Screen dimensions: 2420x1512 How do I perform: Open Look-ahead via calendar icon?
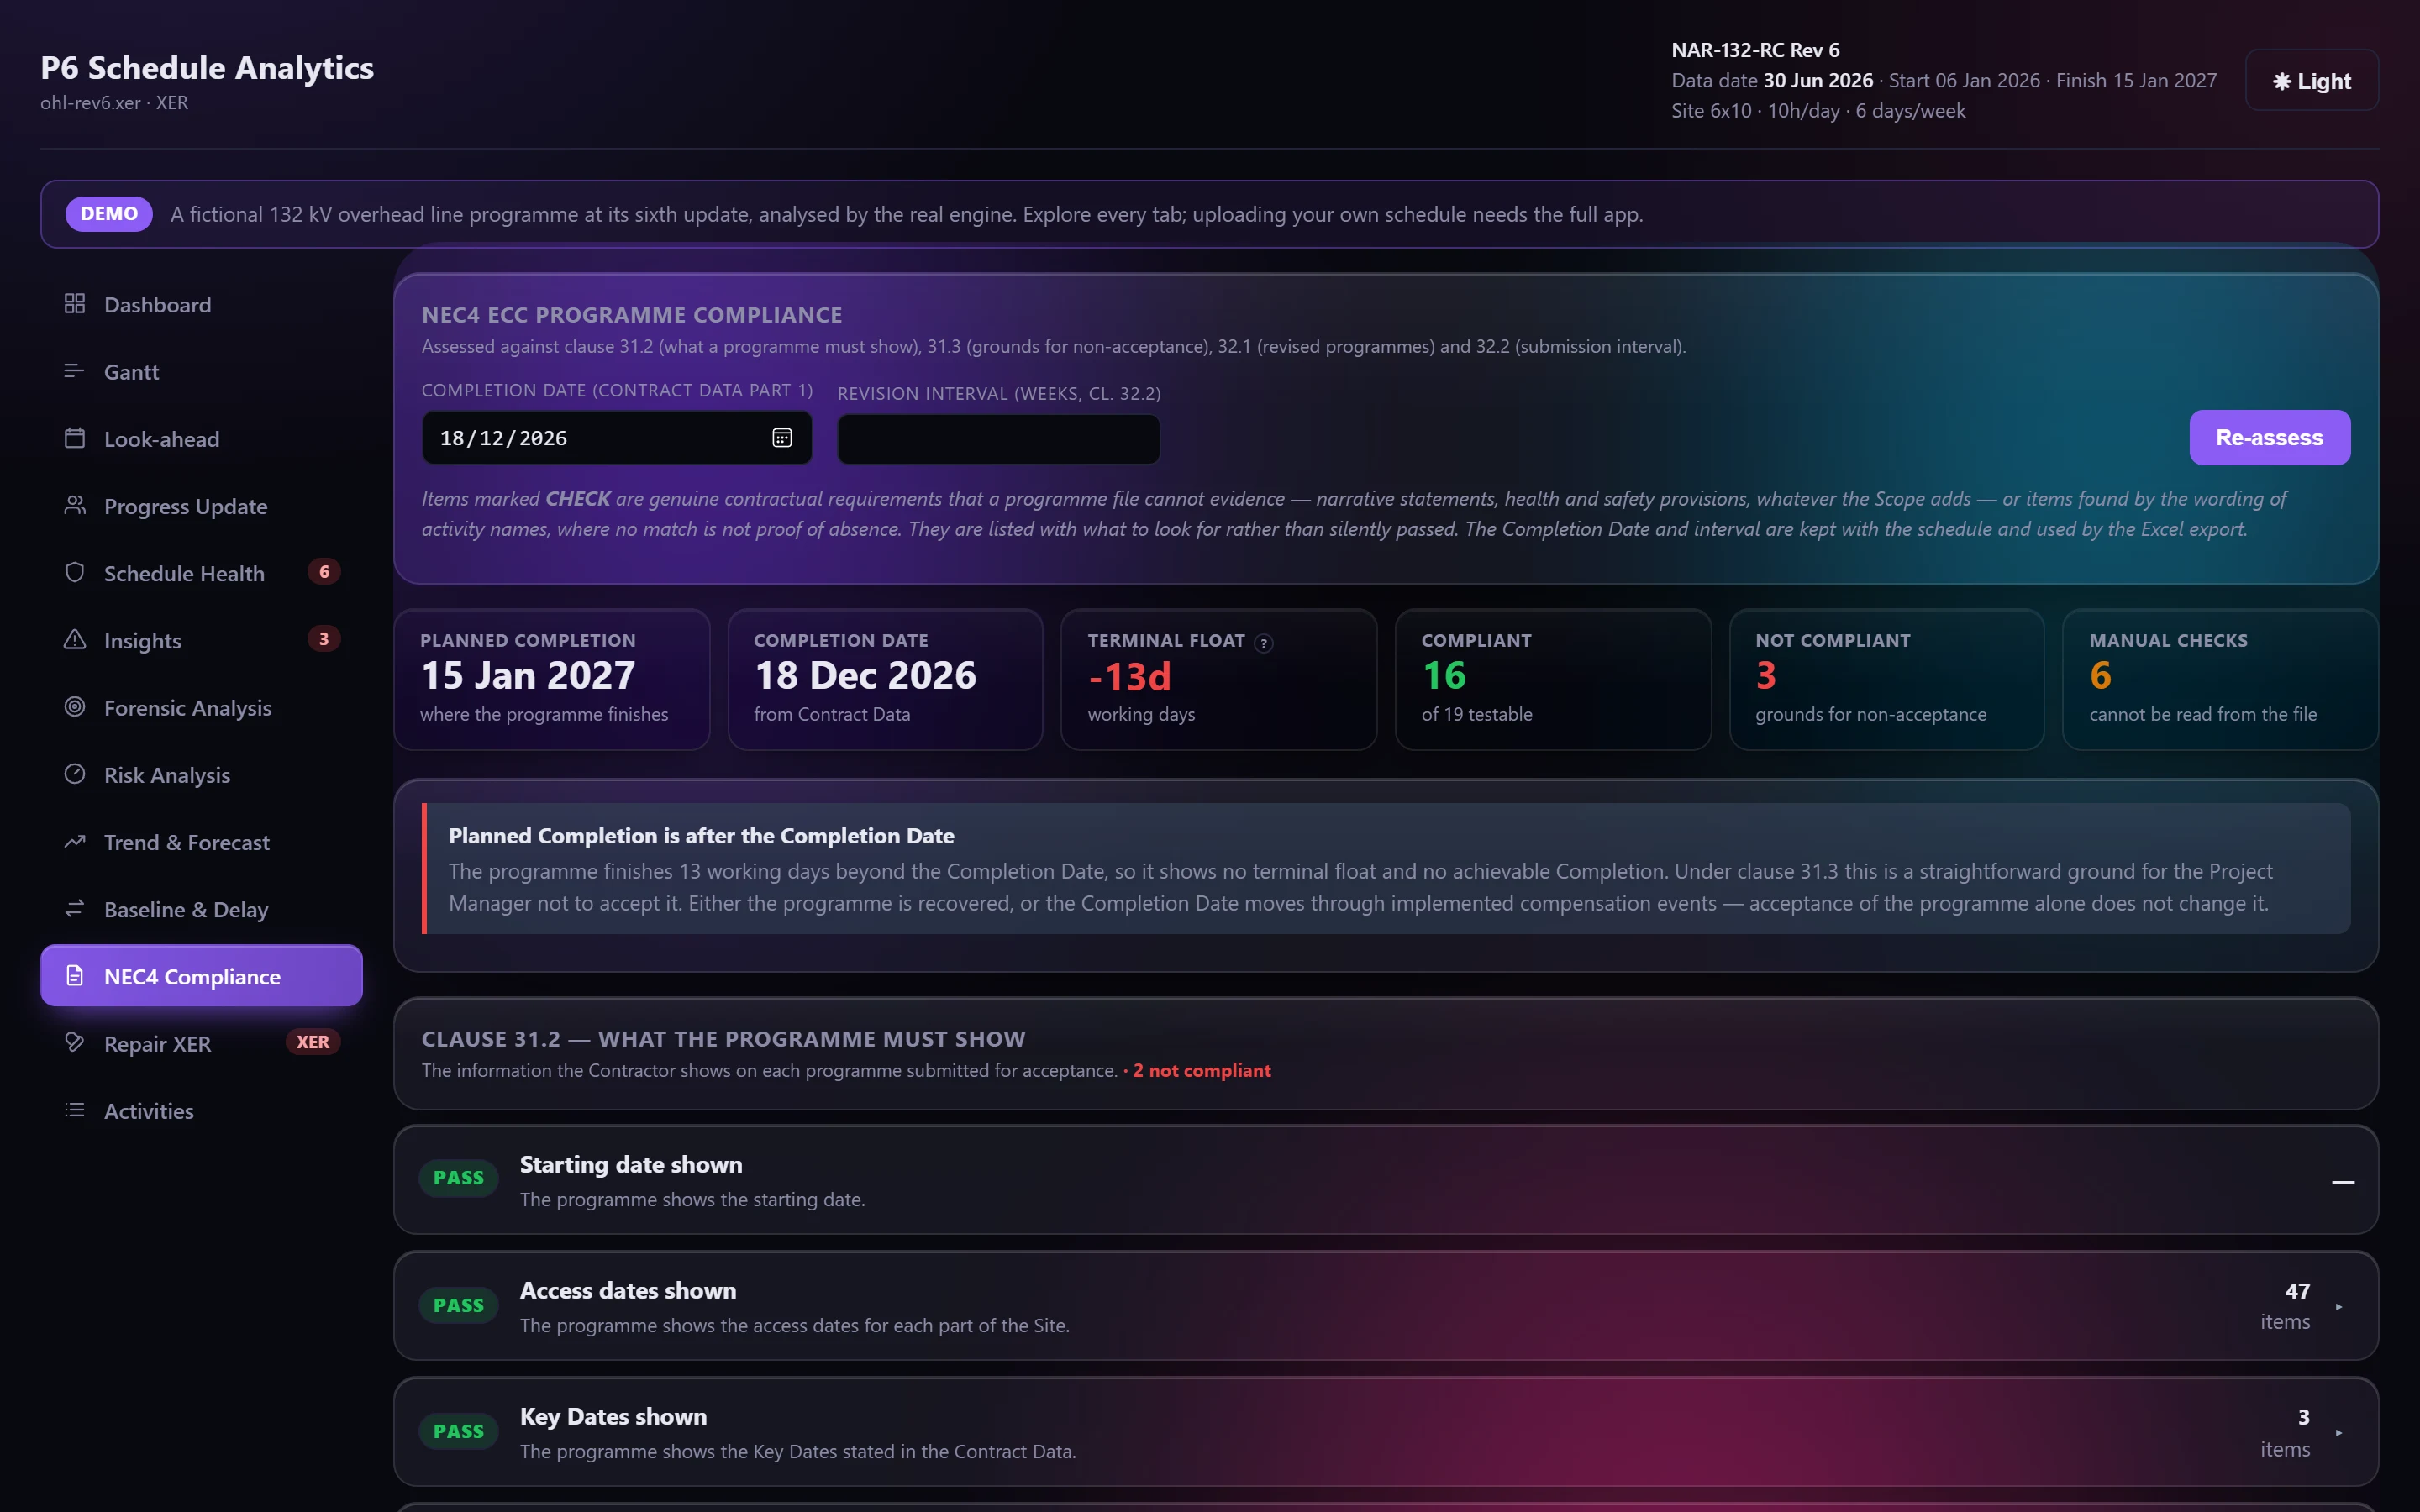pyautogui.click(x=75, y=438)
